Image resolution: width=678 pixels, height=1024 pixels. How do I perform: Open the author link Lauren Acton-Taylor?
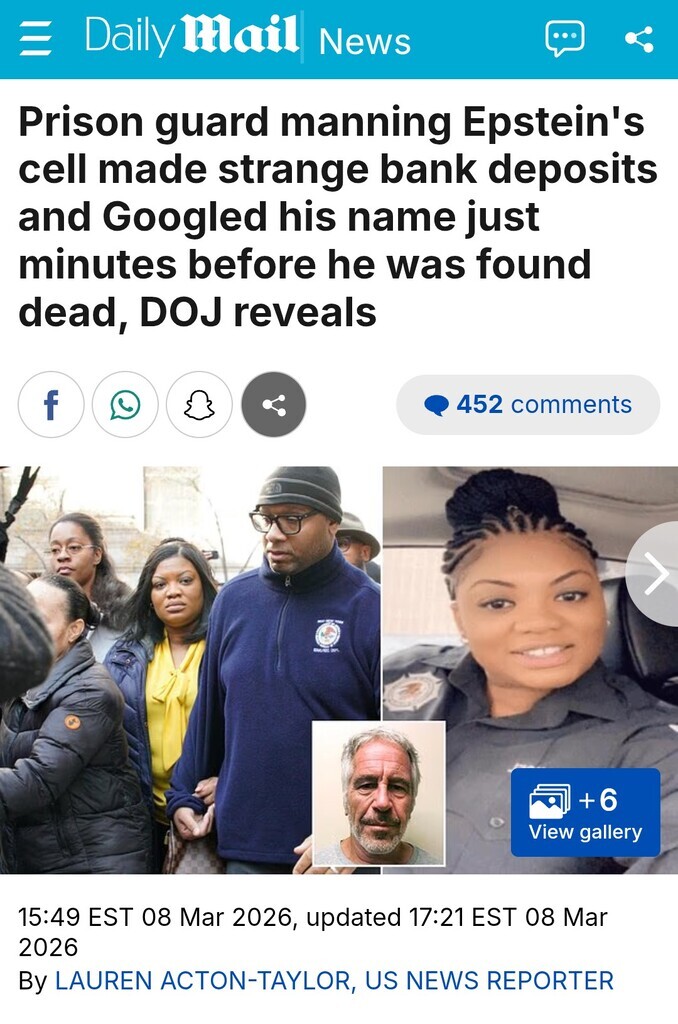coord(202,981)
